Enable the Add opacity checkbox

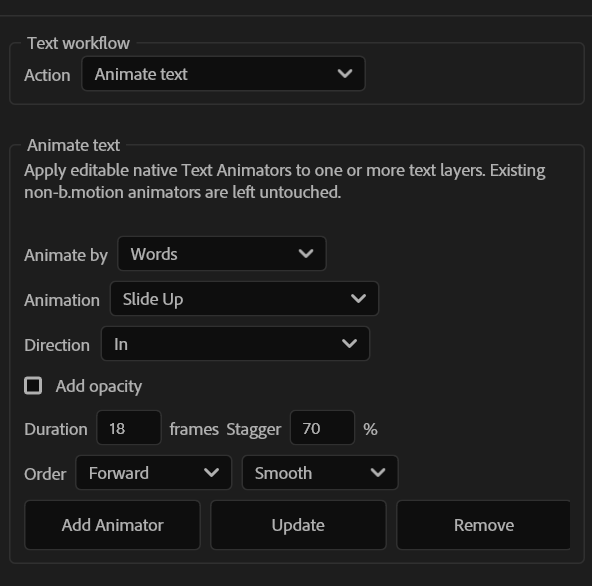(x=33, y=386)
